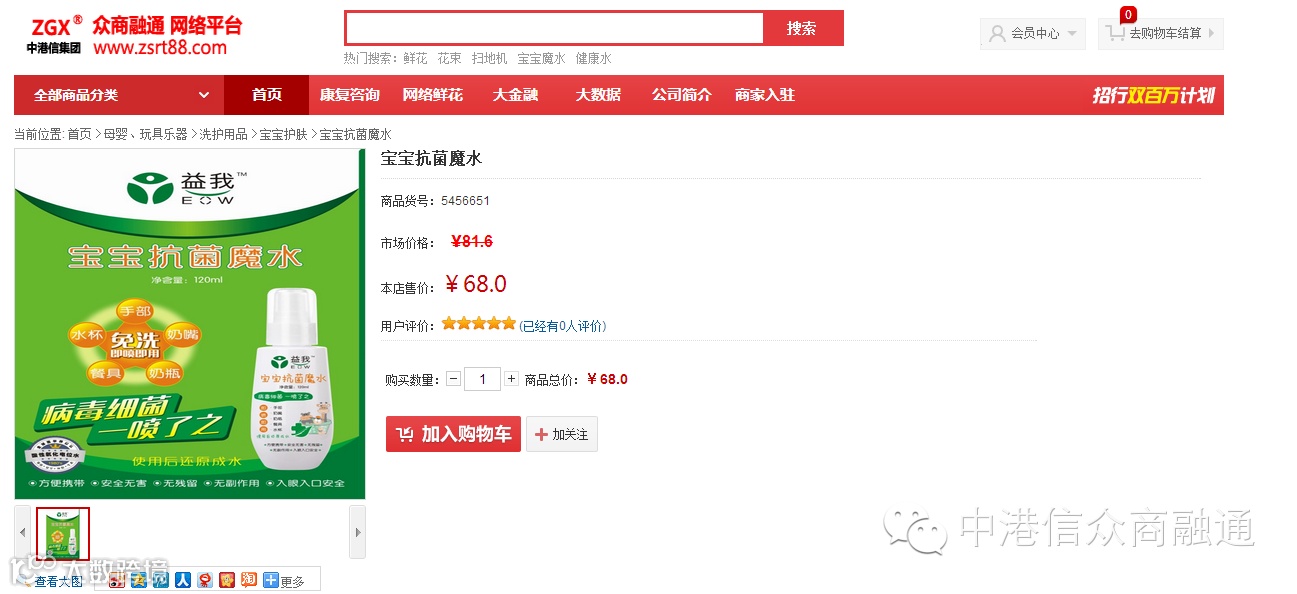Click hot search term 宝宝魔水
This screenshot has width=1297, height=594.
click(x=541, y=59)
